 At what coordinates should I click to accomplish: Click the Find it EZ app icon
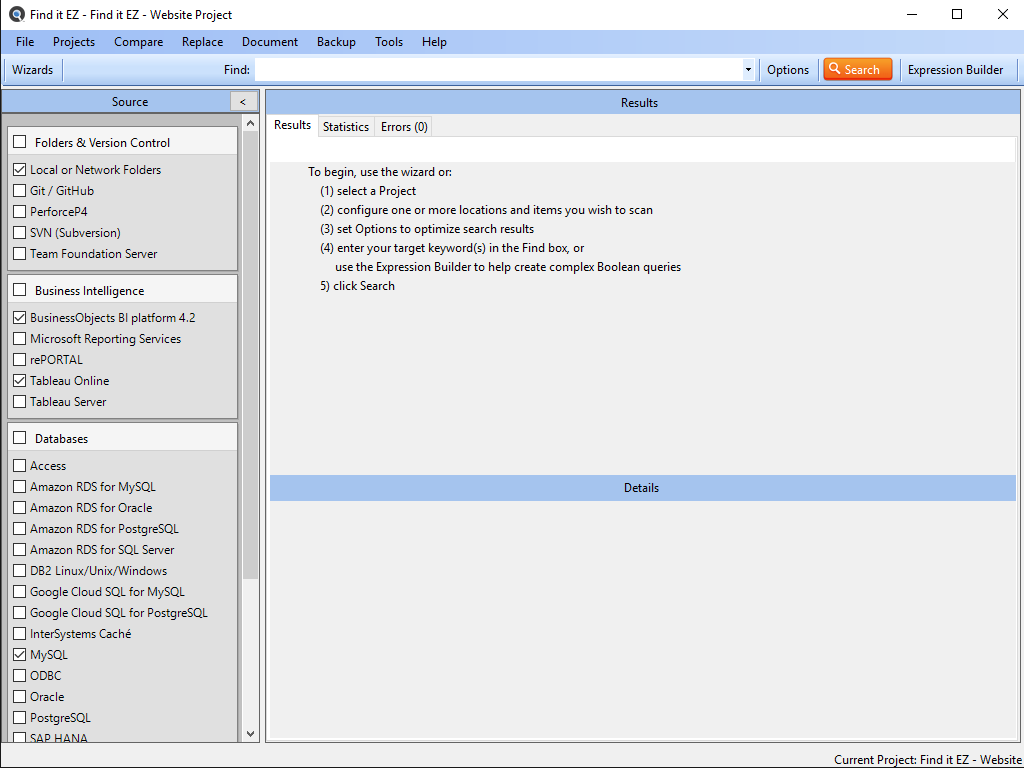16,15
